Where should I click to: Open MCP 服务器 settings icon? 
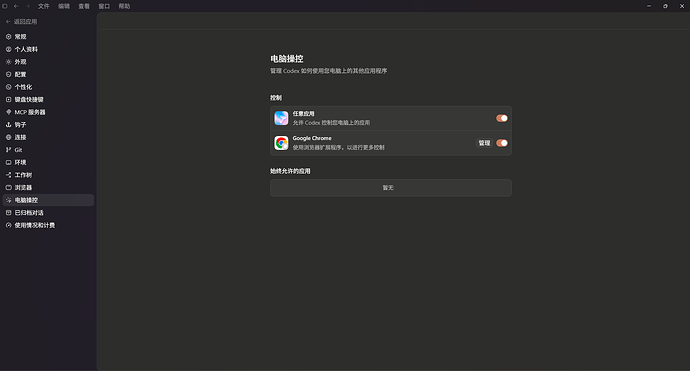(x=8, y=112)
